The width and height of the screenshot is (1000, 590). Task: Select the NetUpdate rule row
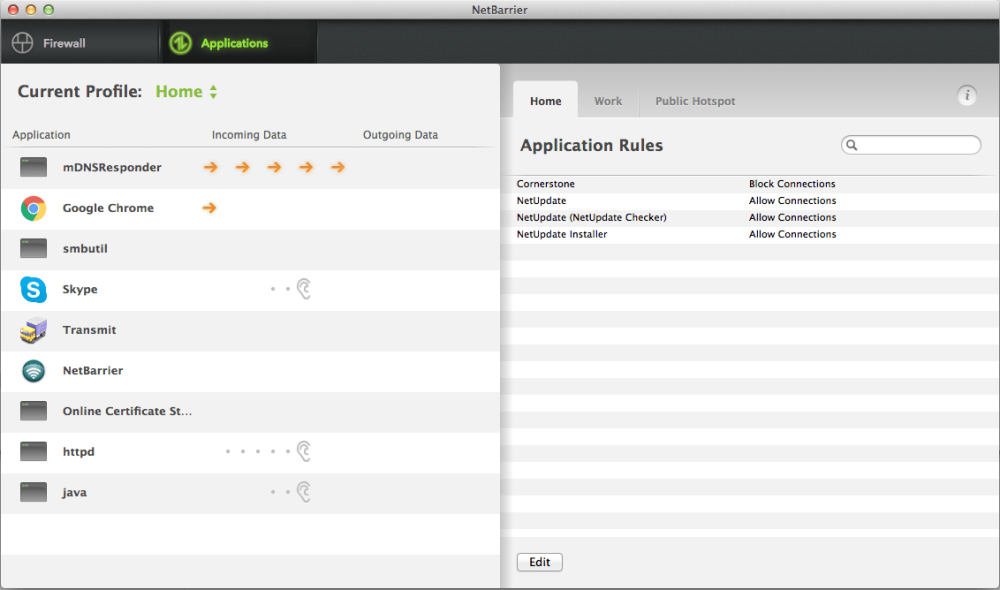[750, 200]
